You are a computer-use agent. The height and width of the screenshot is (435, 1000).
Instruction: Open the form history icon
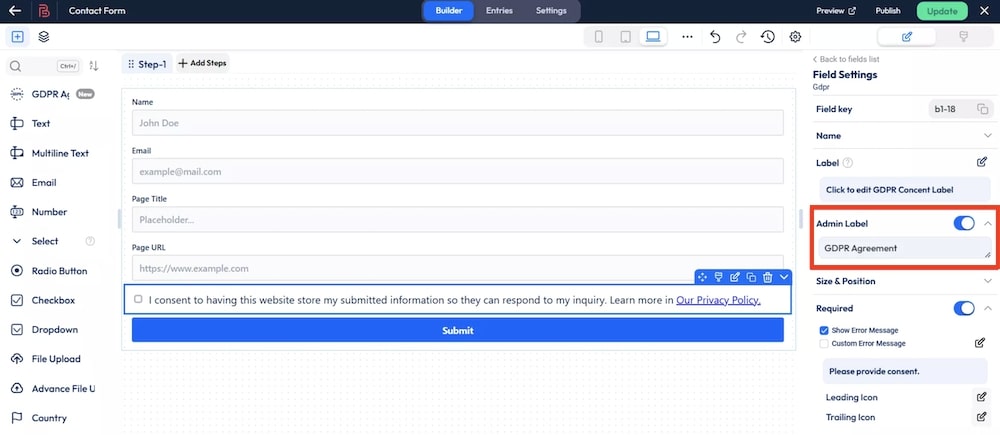[767, 37]
